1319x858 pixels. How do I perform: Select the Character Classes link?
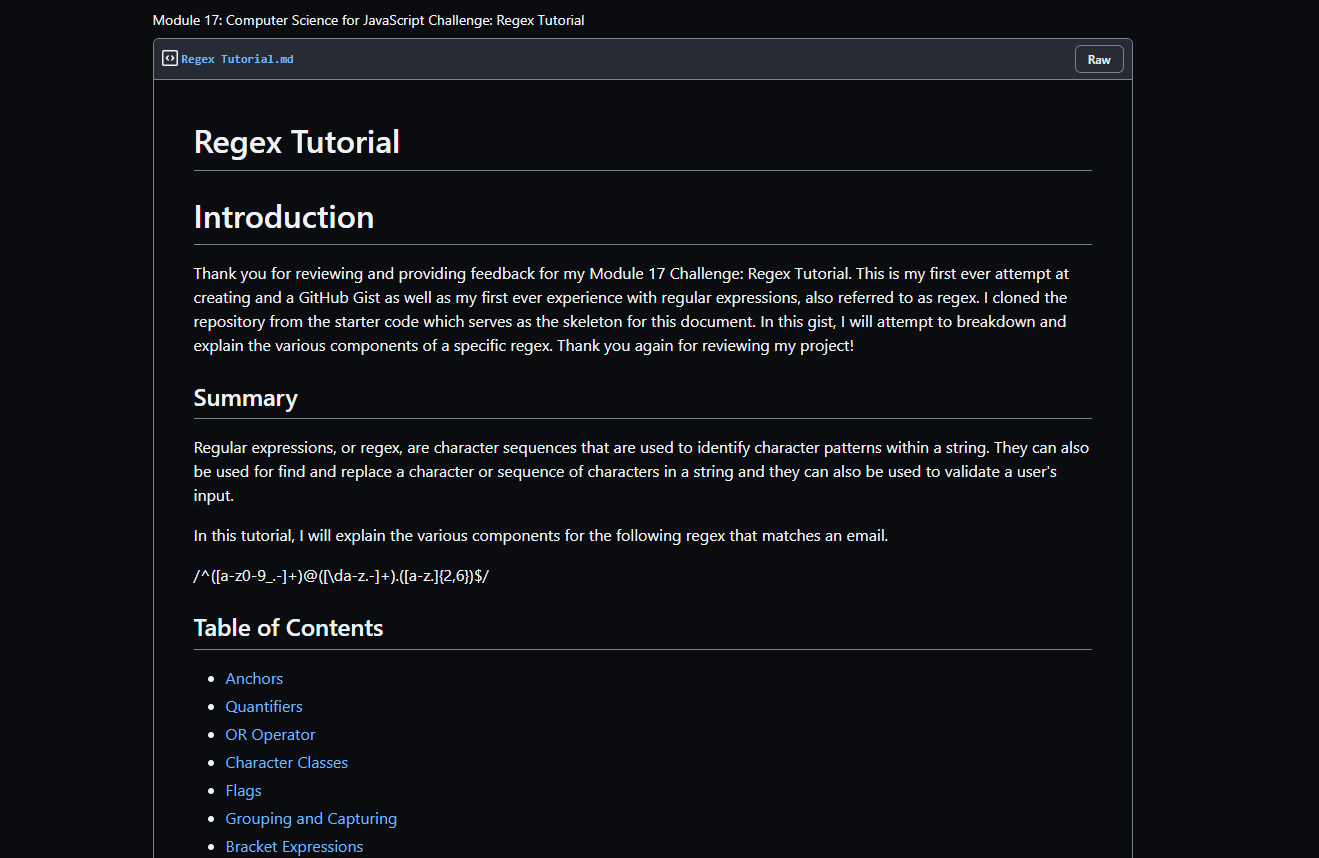click(x=287, y=762)
